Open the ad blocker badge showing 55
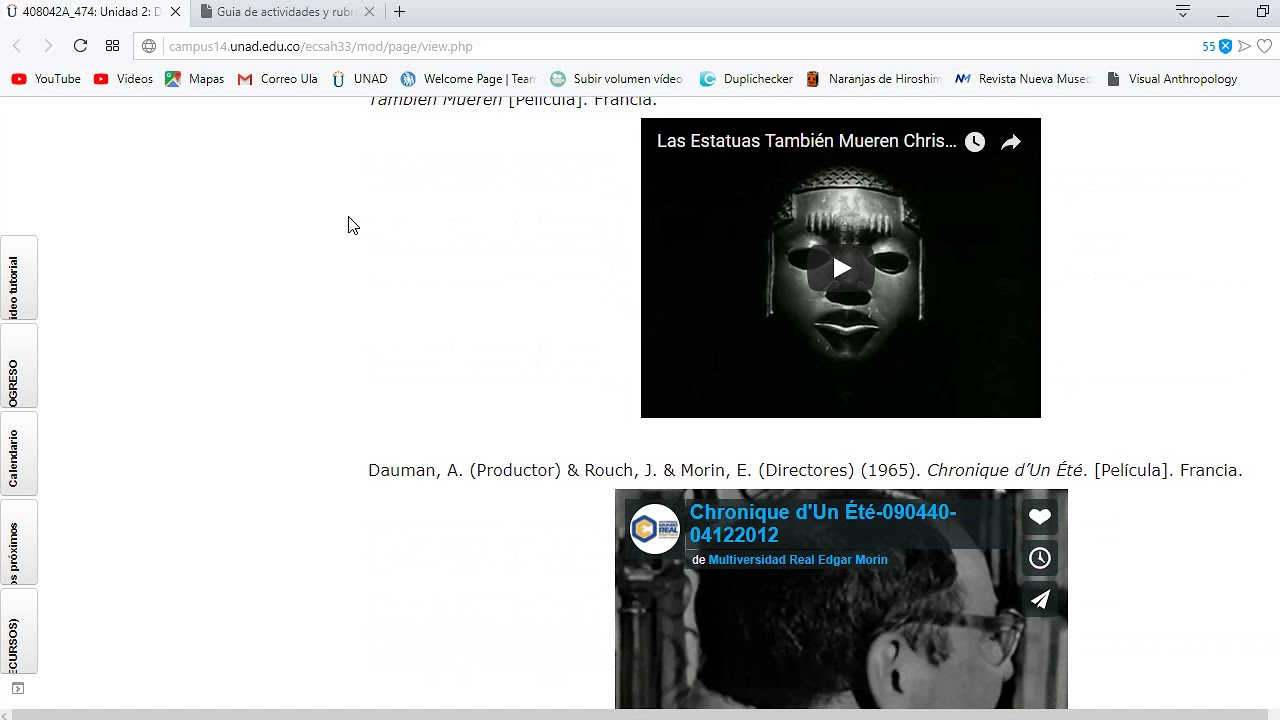 click(1217, 46)
